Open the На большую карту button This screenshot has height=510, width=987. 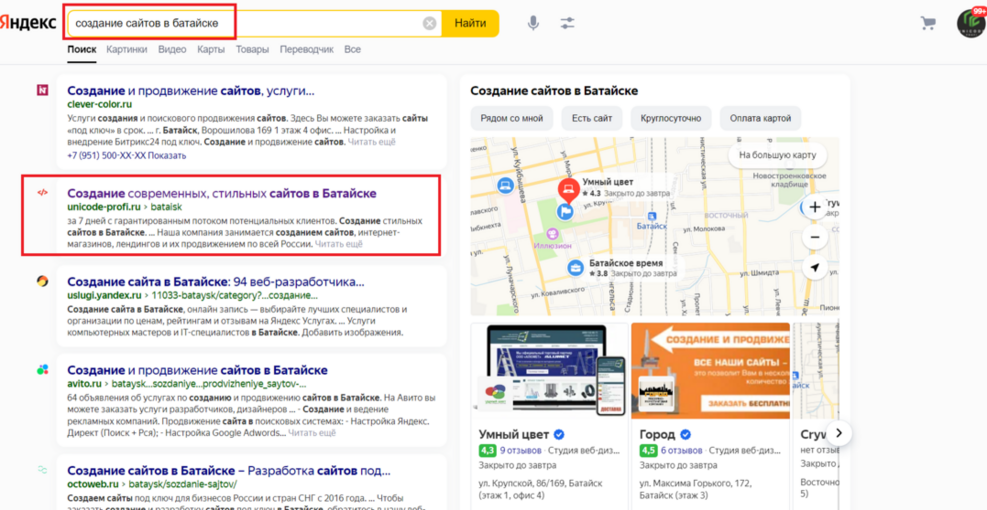777,155
